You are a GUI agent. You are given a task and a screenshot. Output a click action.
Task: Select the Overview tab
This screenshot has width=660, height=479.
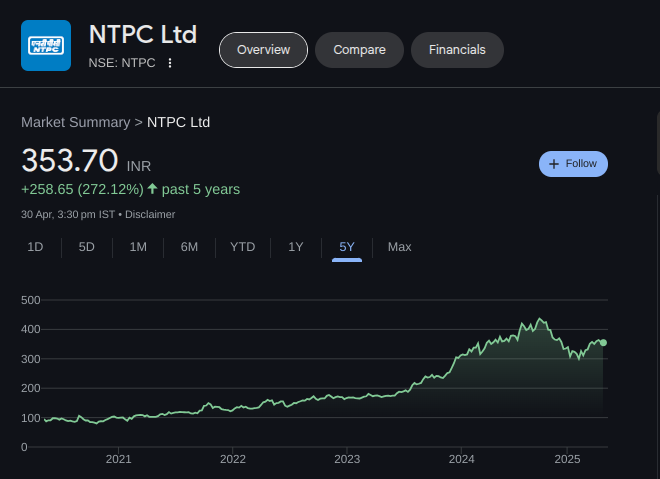263,50
